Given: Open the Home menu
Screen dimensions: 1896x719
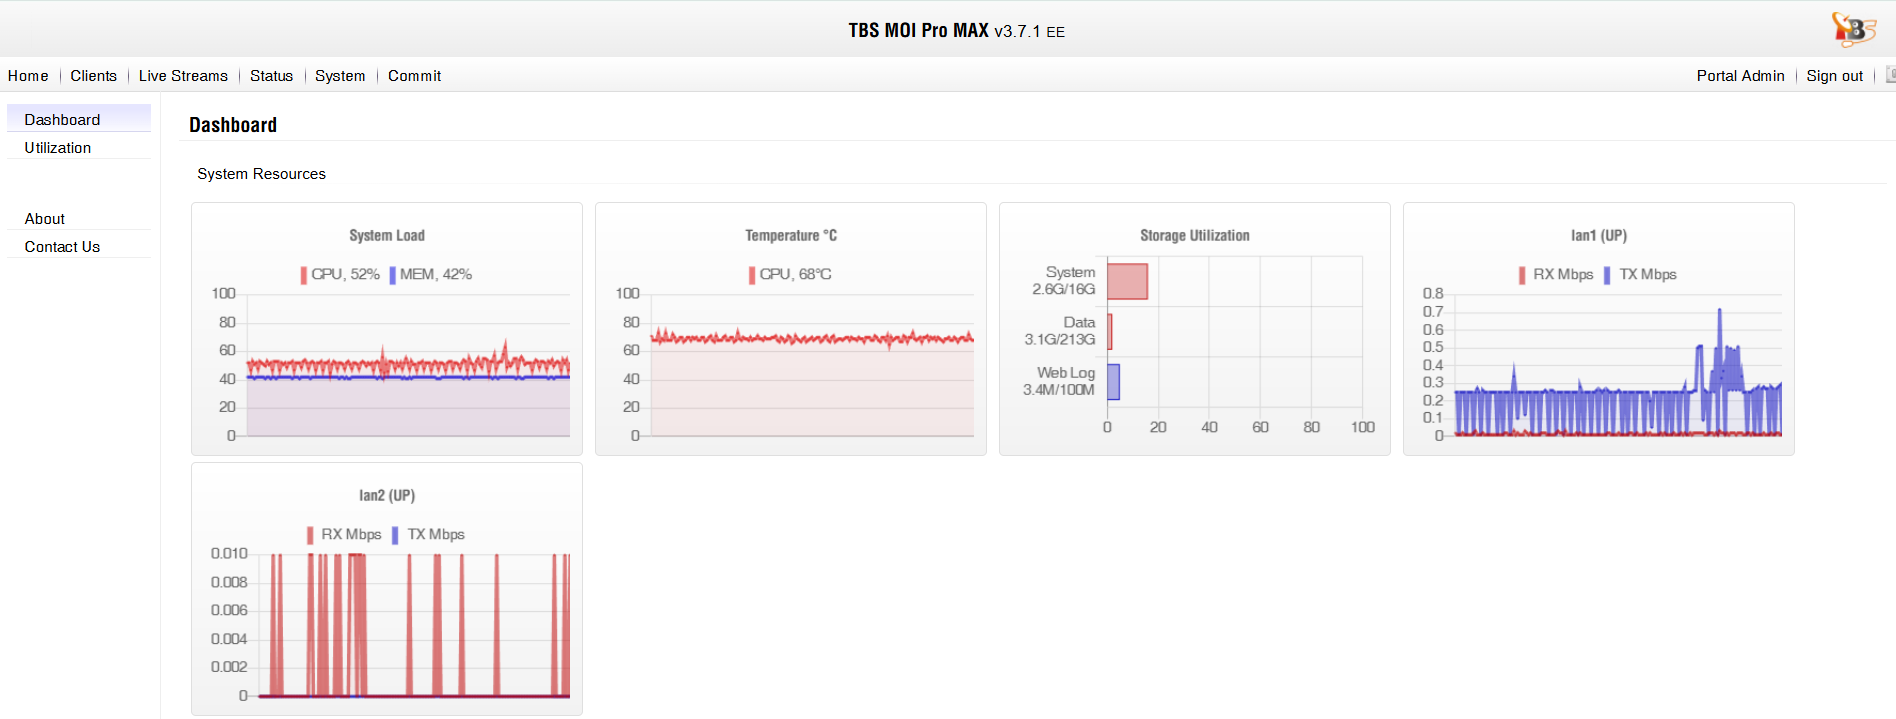Looking at the screenshot, I should tap(28, 76).
